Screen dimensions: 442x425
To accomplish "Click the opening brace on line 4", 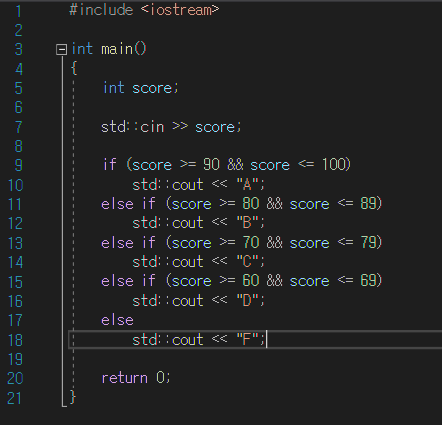I will [x=74, y=69].
